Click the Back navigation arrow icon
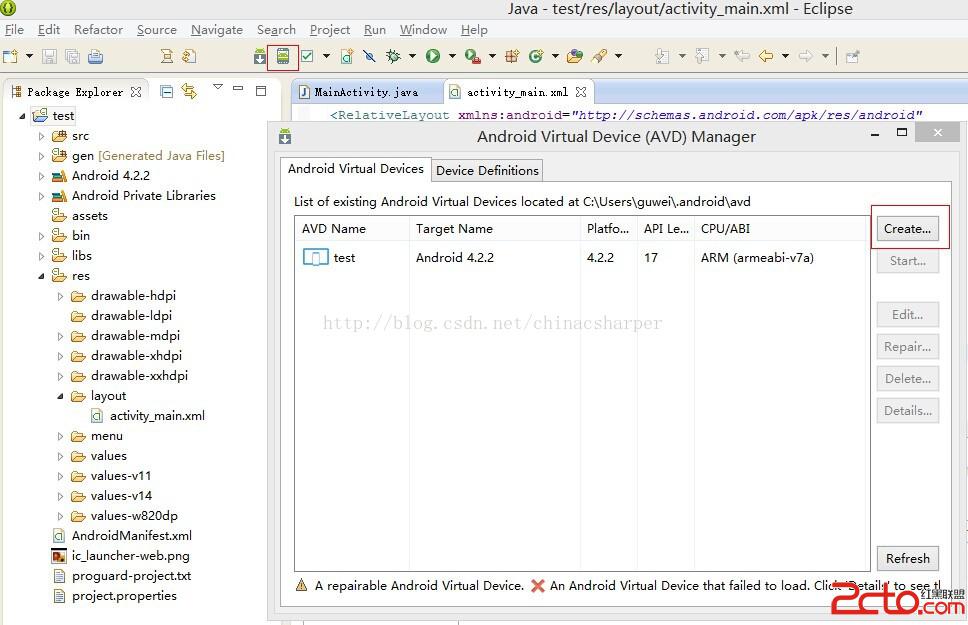Viewport: 968px width, 625px height. [x=766, y=56]
